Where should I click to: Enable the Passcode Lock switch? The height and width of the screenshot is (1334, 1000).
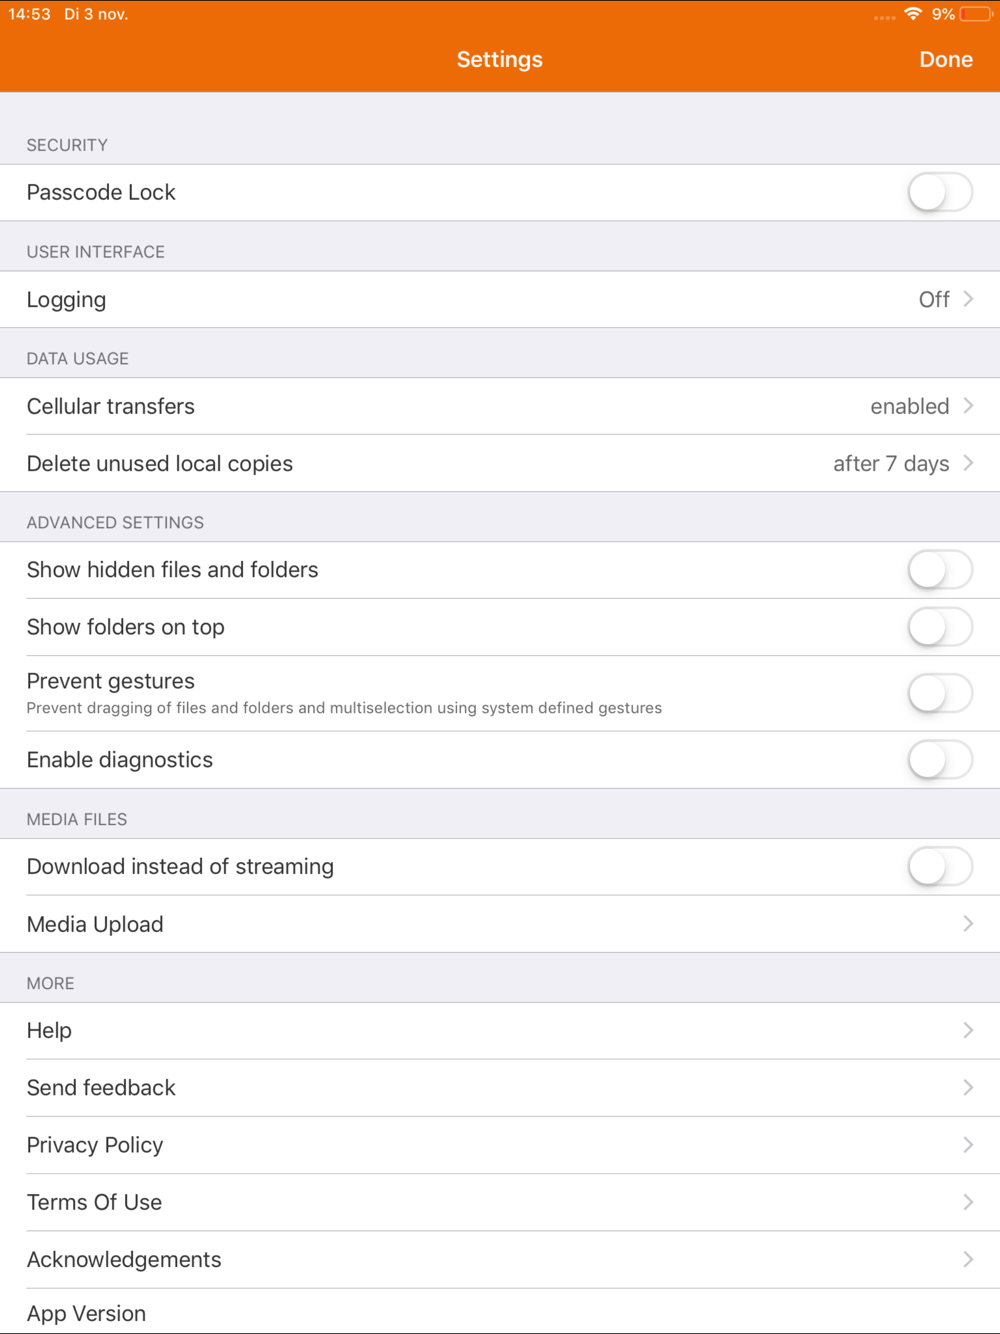[940, 192]
